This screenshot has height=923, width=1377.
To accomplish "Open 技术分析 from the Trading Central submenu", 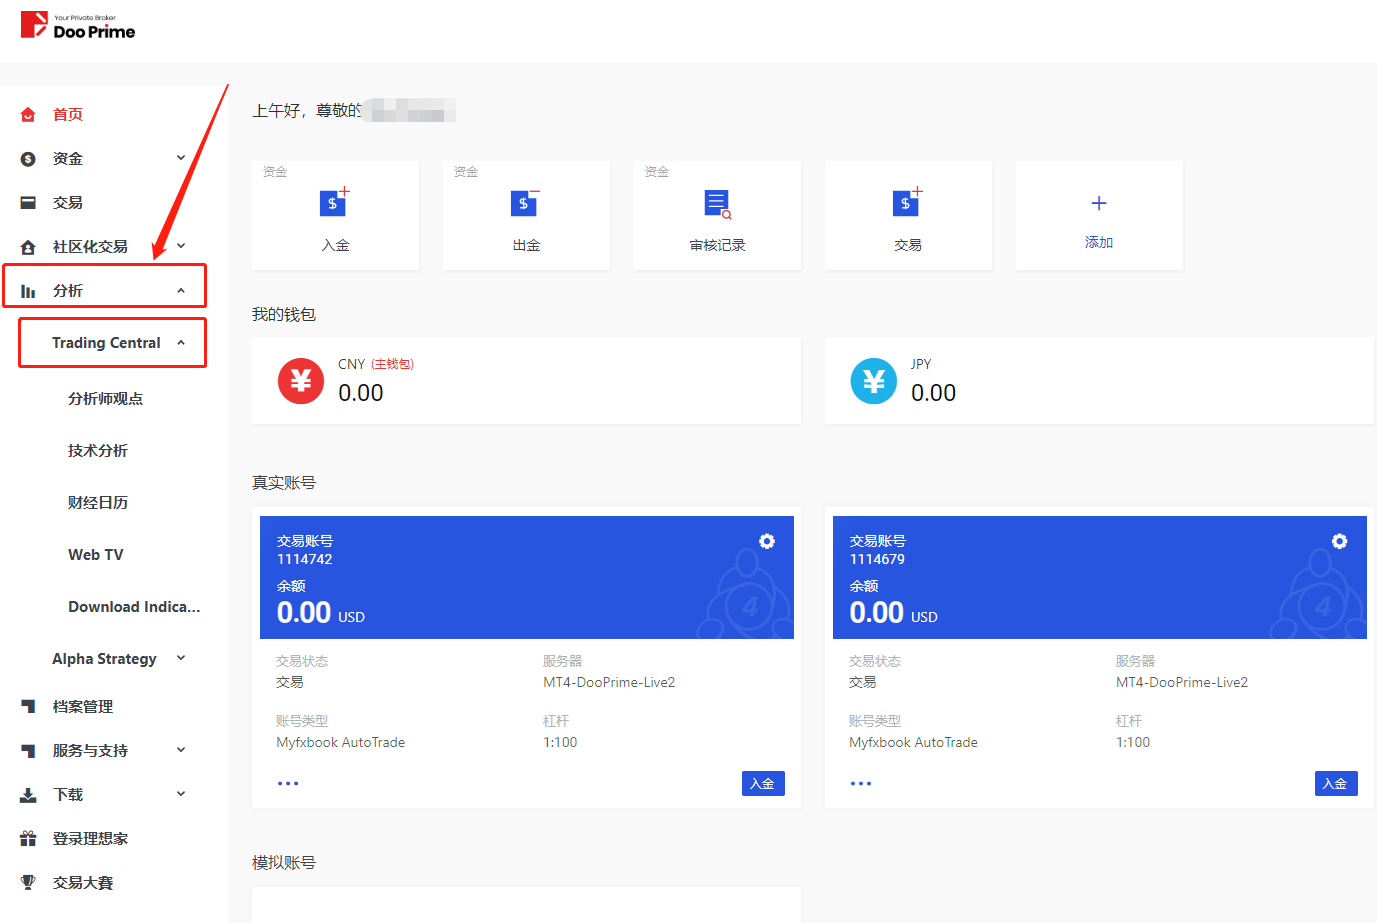I will [x=96, y=450].
